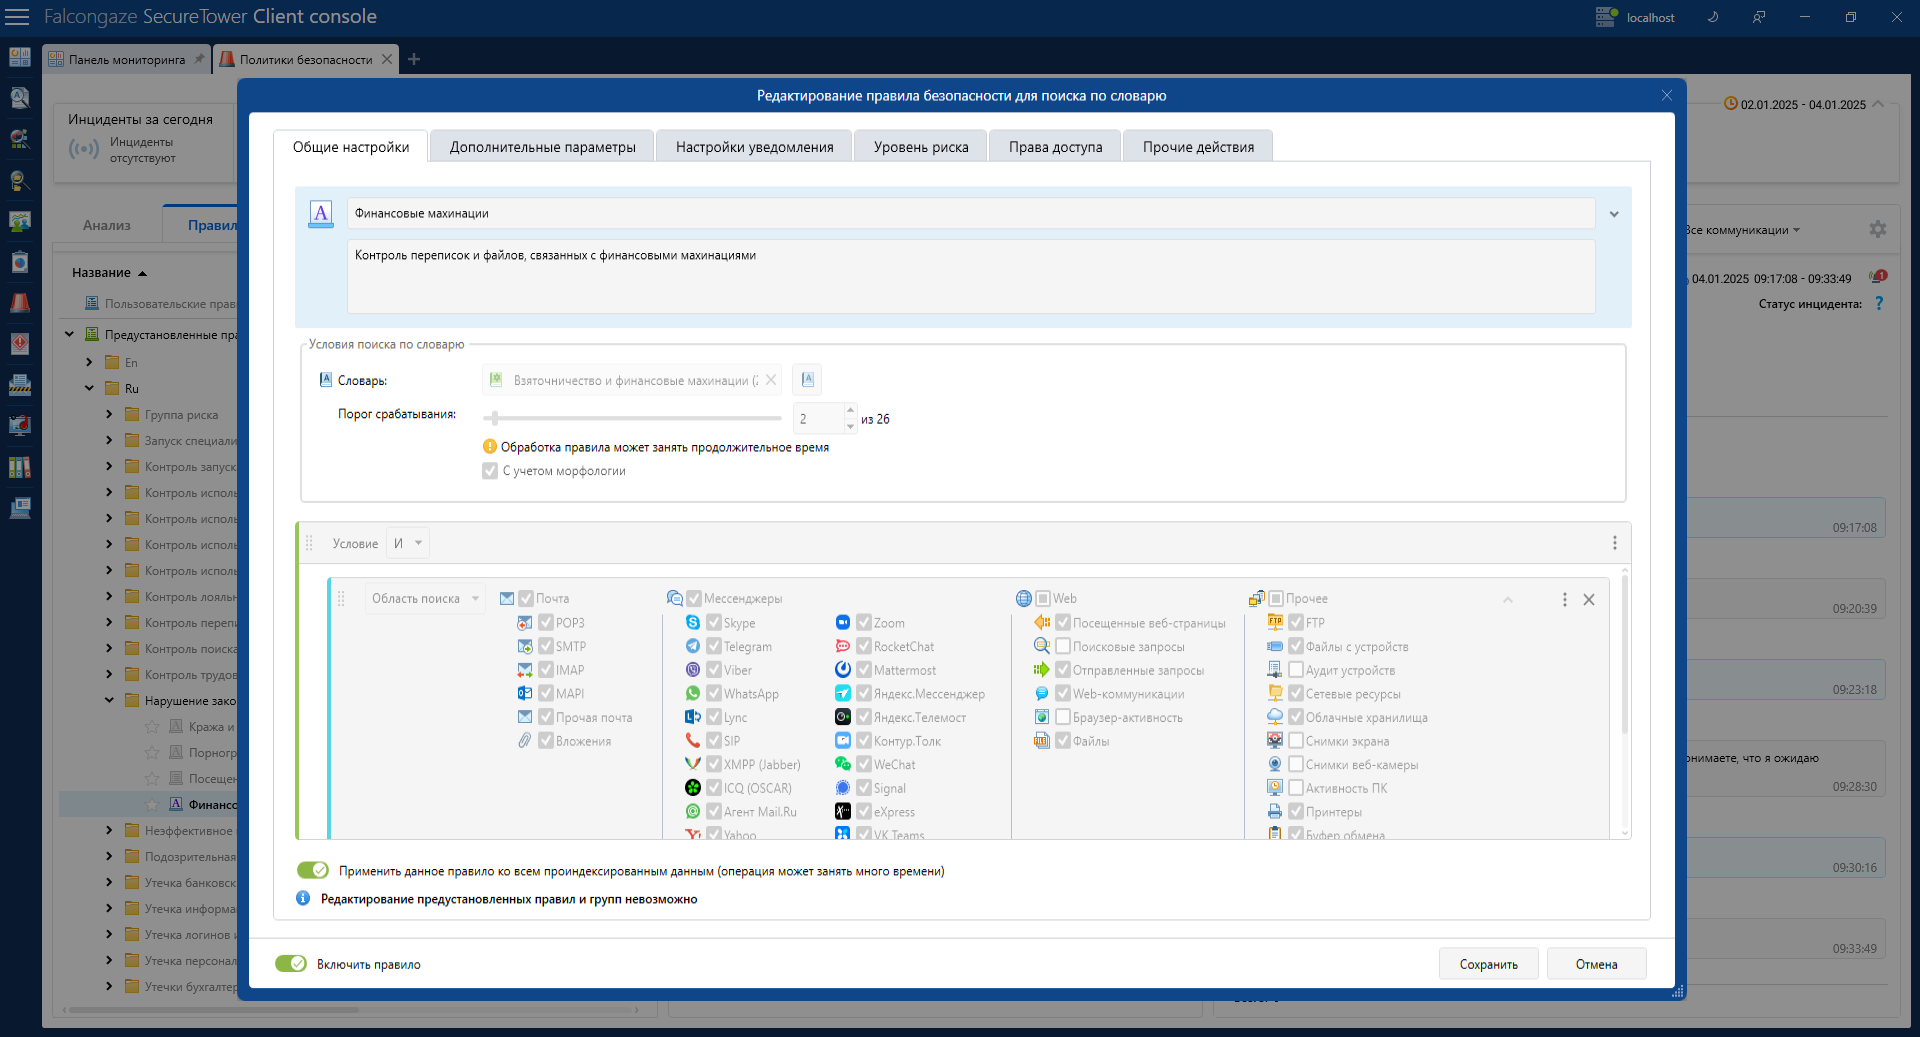Click the incident status help question mark
This screenshot has width=1920, height=1037.
point(1879,304)
